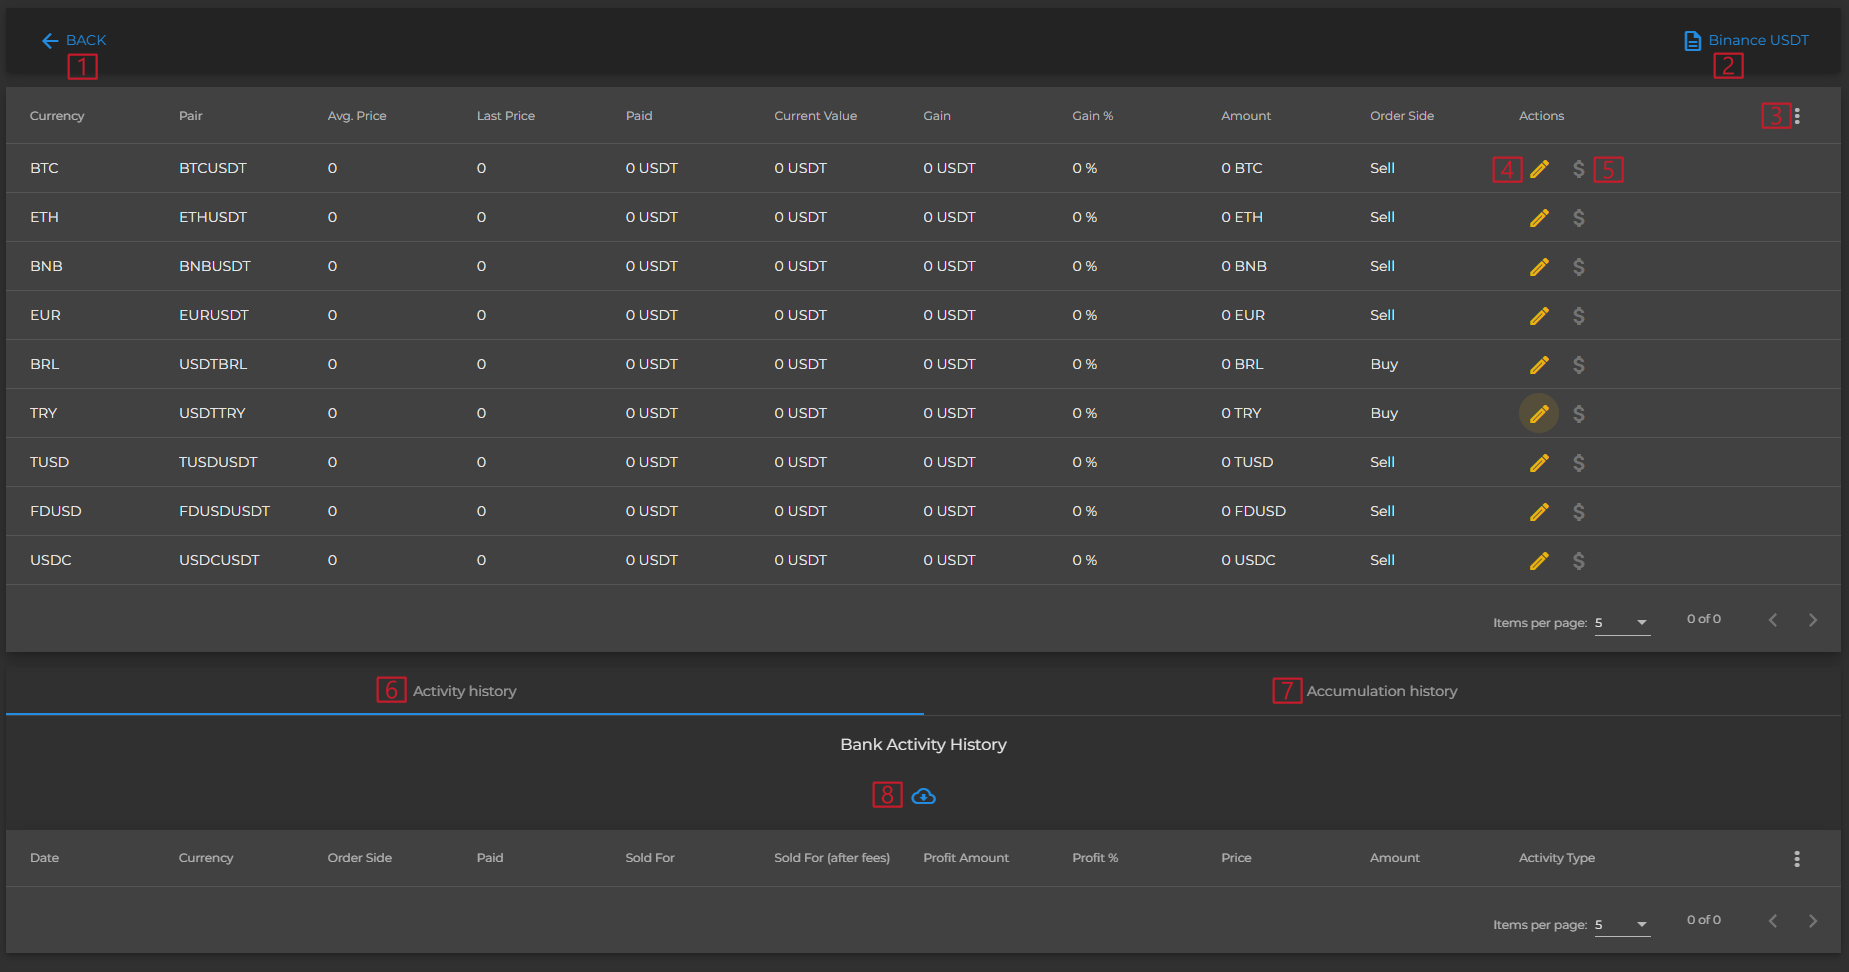The image size is (1849, 972).
Task: Go to previous page in activity history table
Action: 1773,921
